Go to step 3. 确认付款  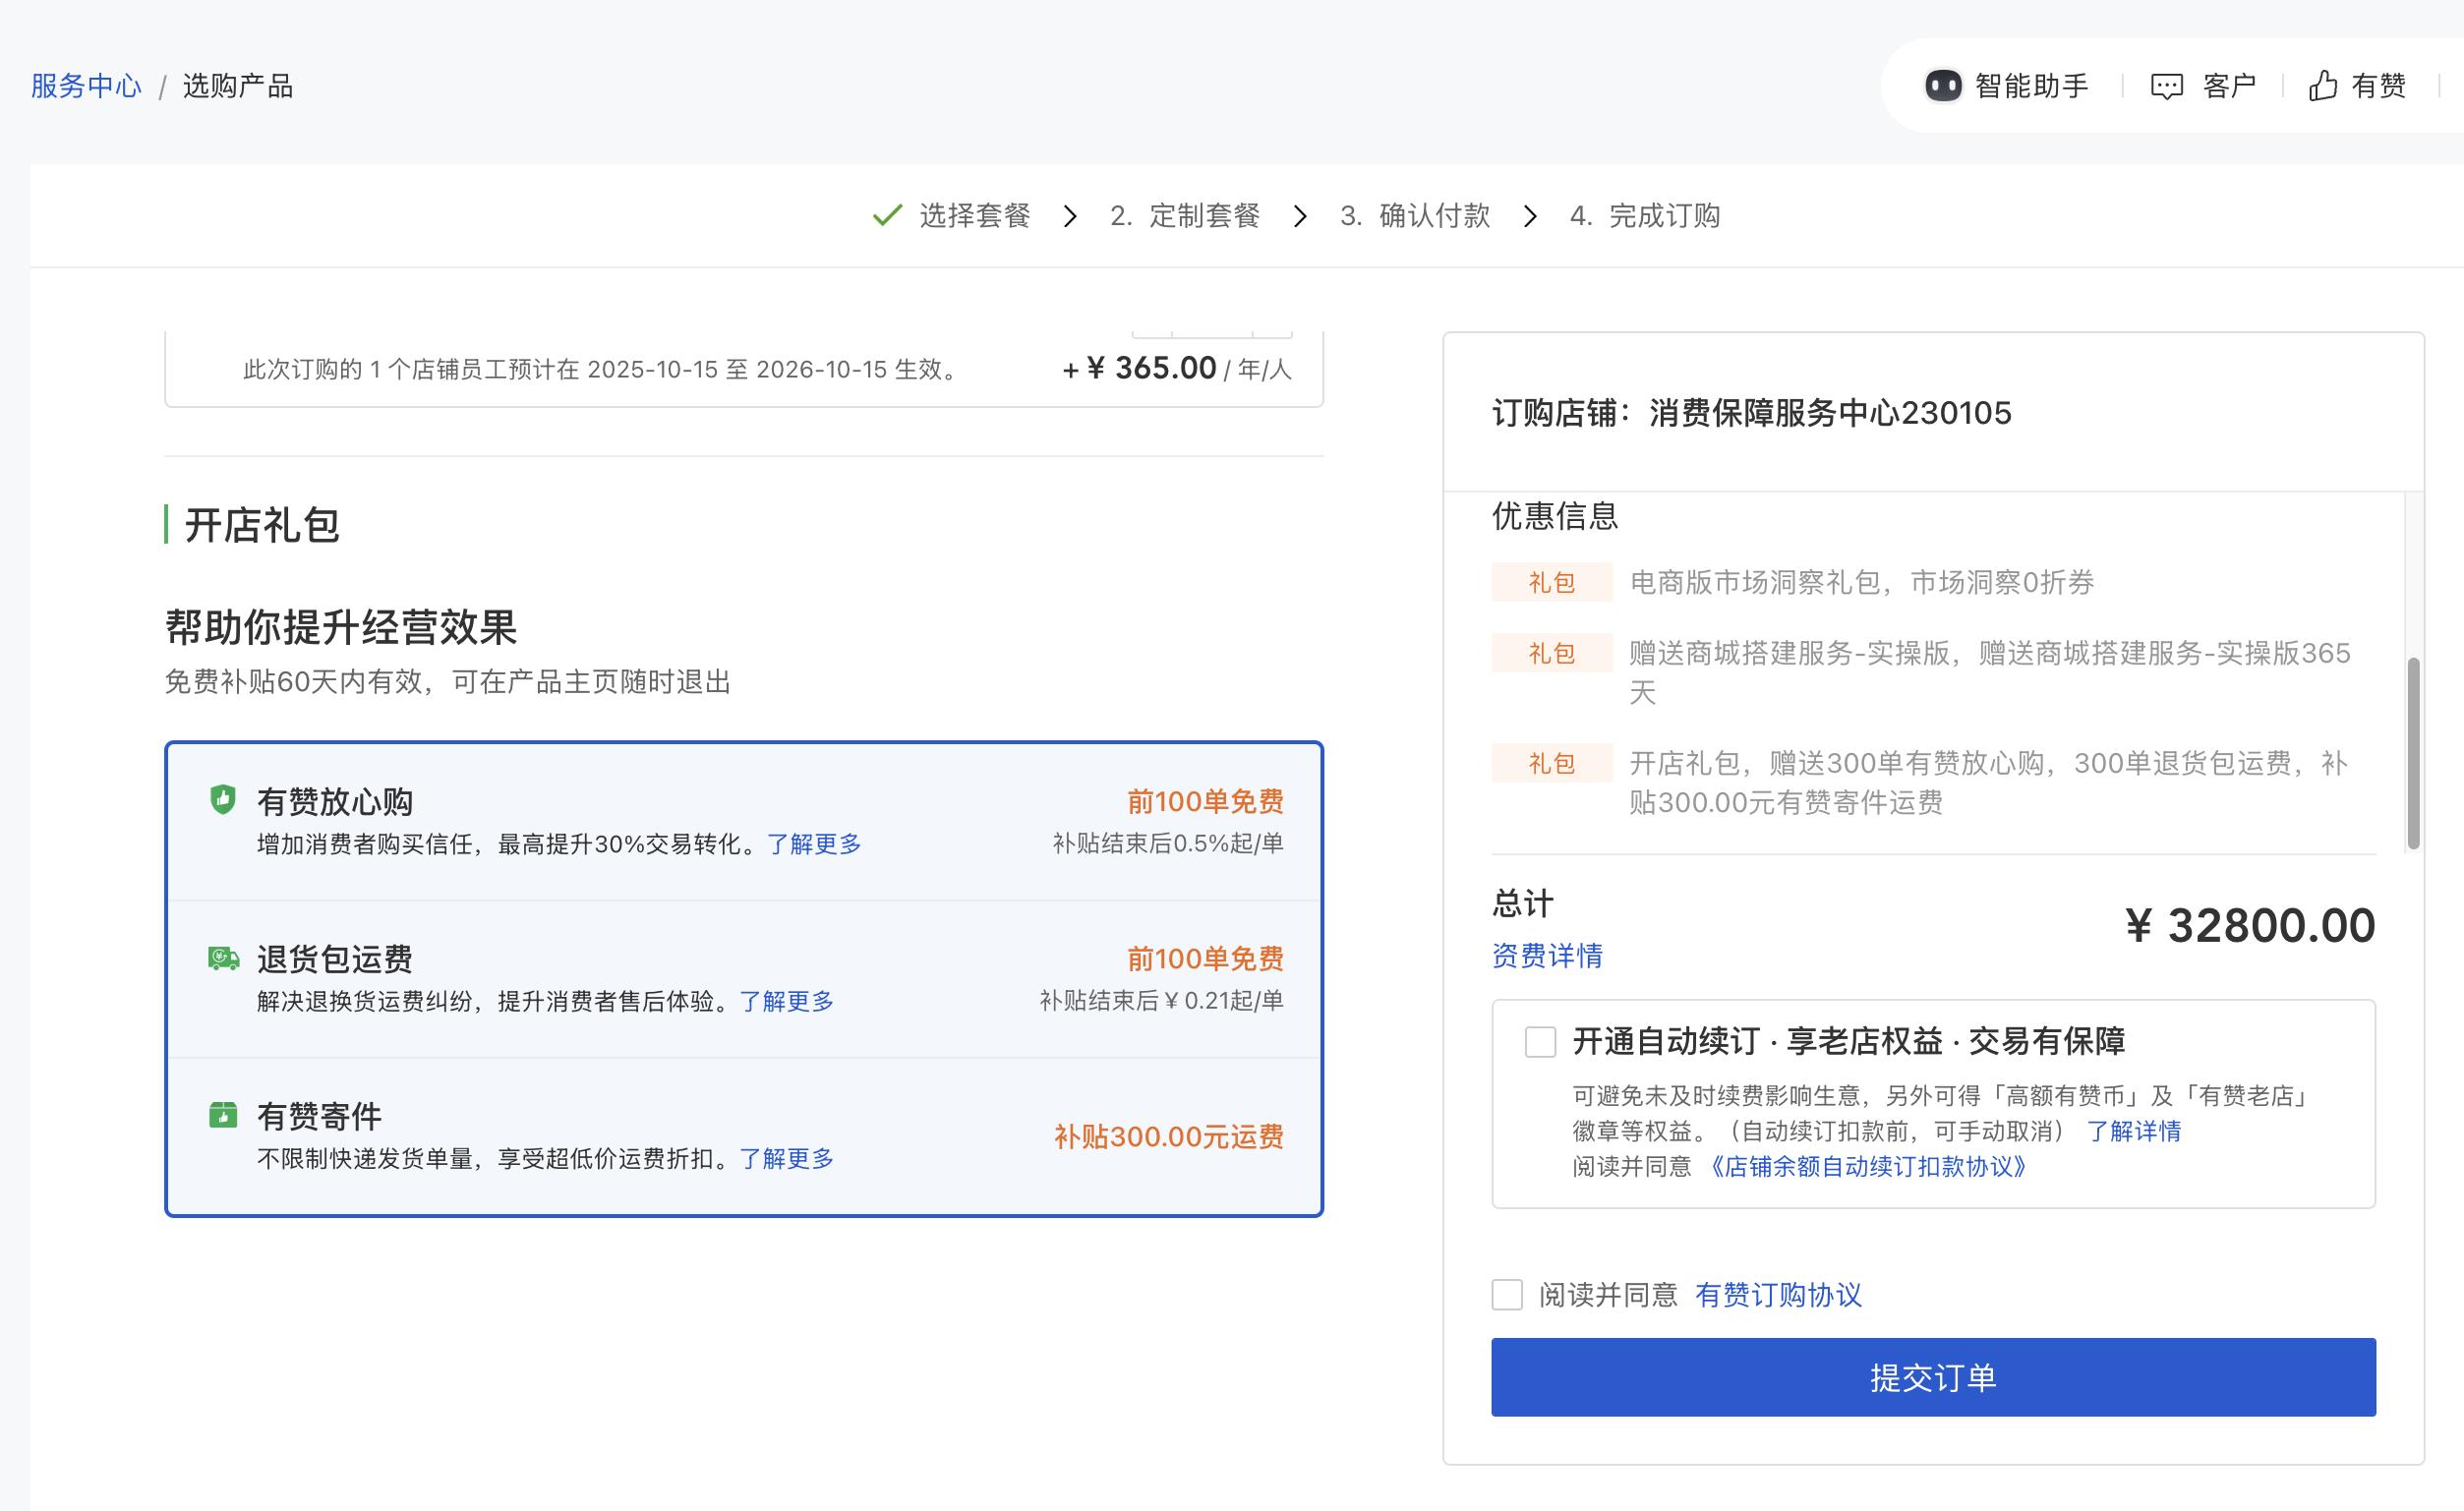click(1415, 216)
